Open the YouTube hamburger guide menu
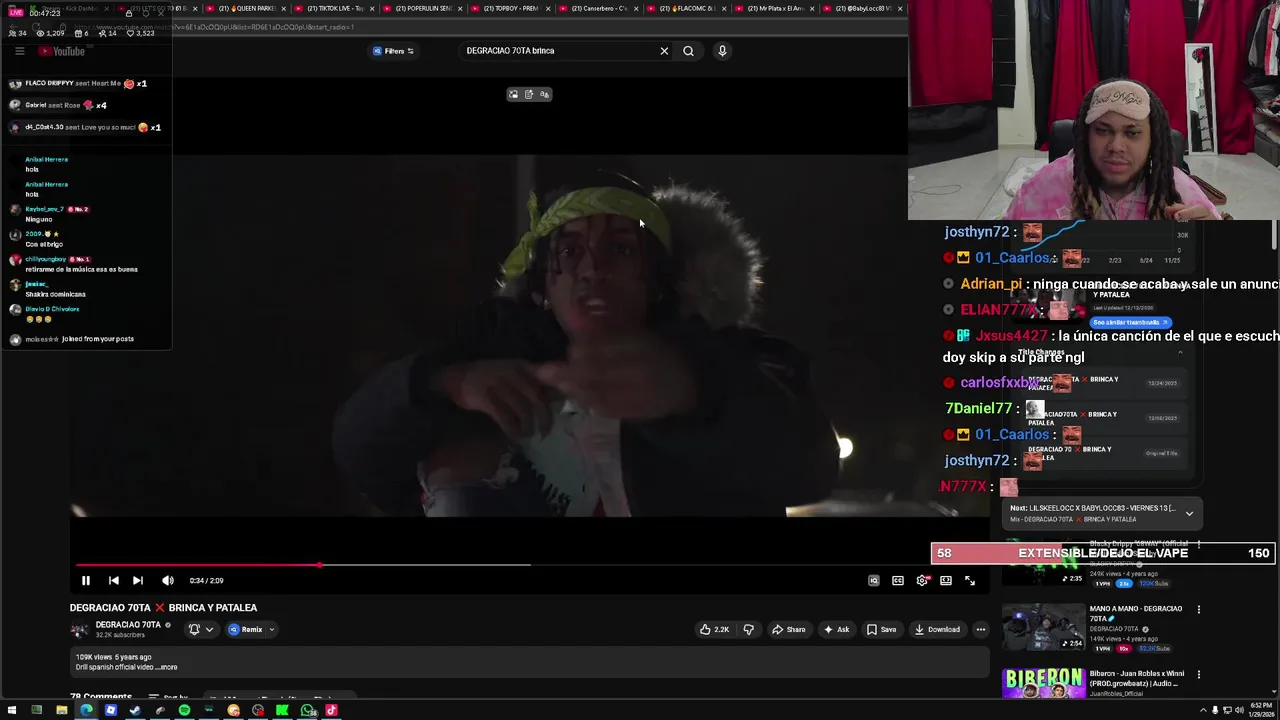Image resolution: width=1280 pixels, height=720 pixels. coord(19,51)
